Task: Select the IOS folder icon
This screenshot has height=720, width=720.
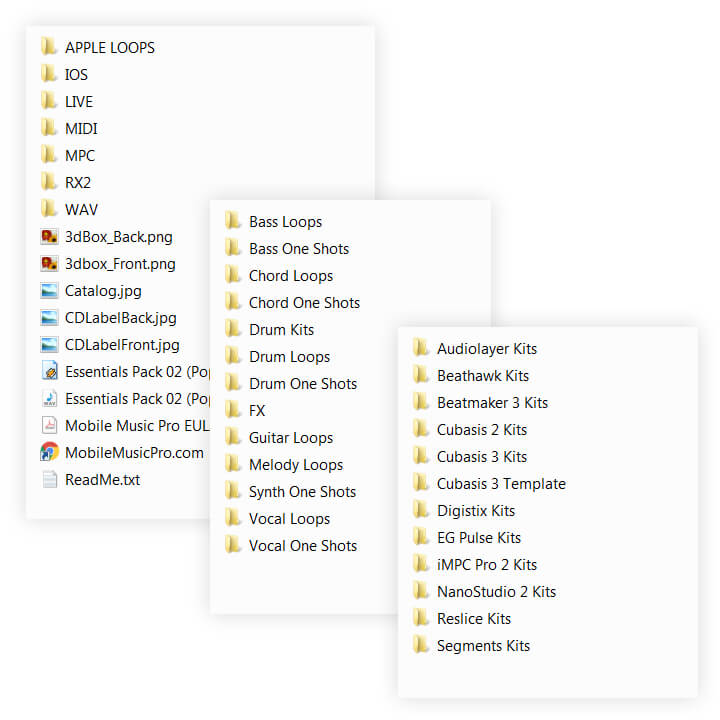Action: click(x=49, y=74)
